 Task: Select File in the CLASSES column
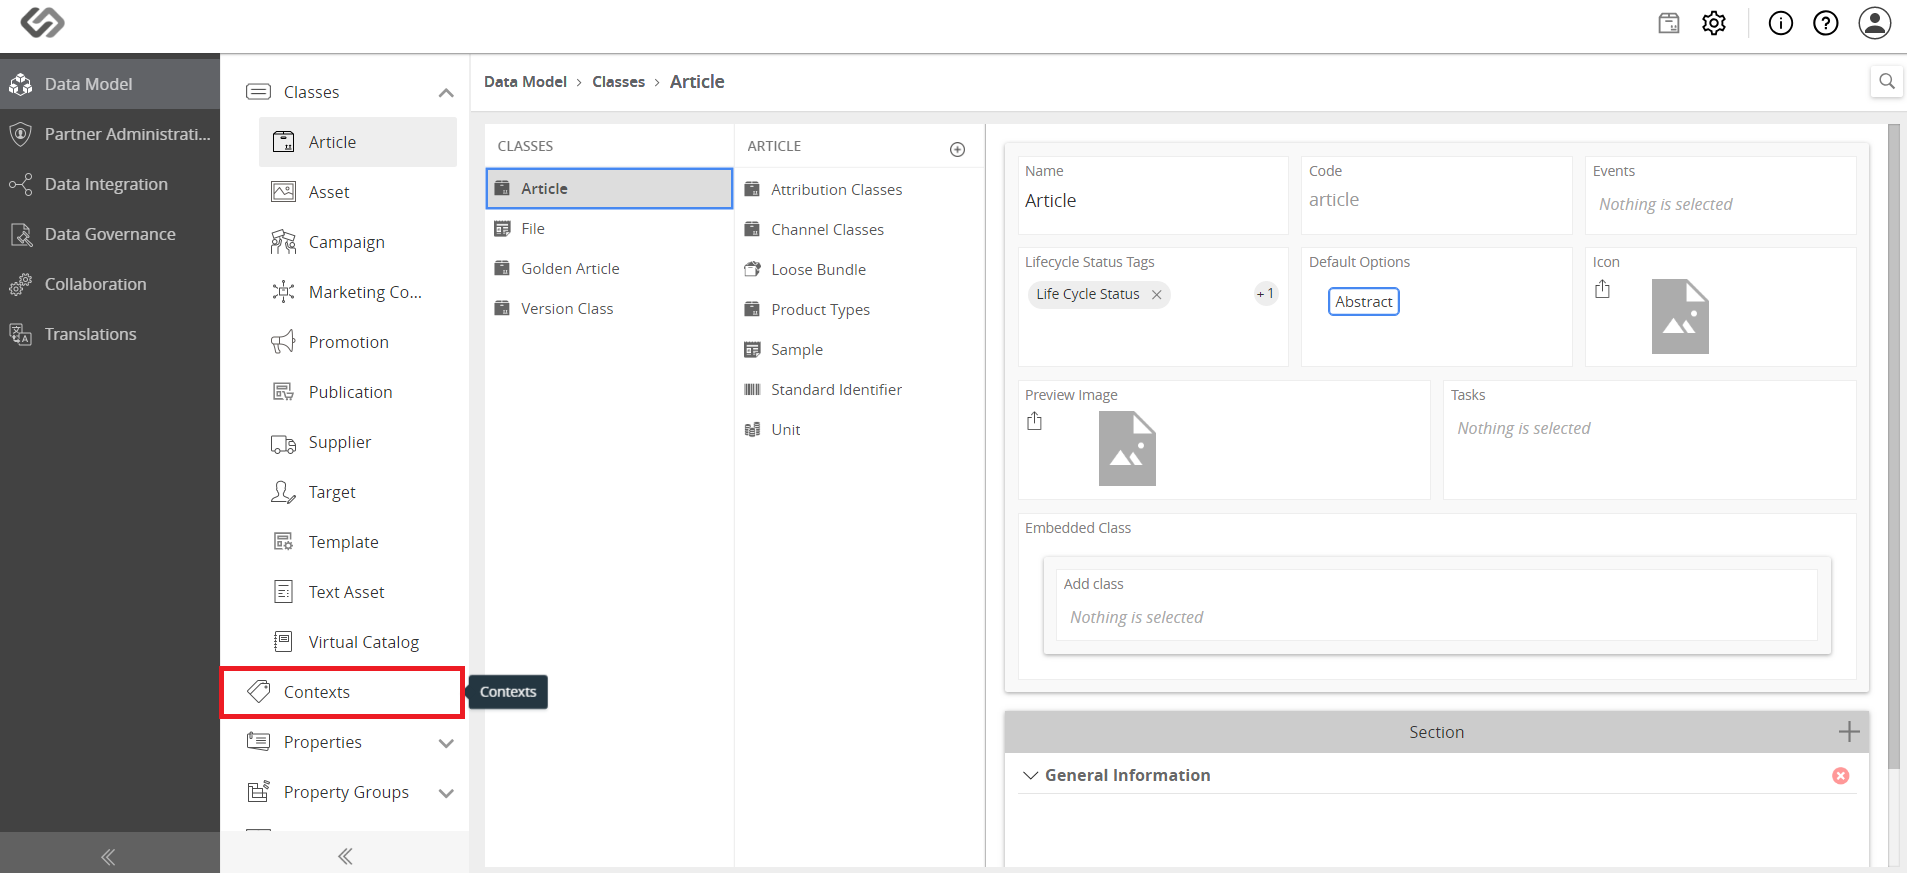click(609, 229)
